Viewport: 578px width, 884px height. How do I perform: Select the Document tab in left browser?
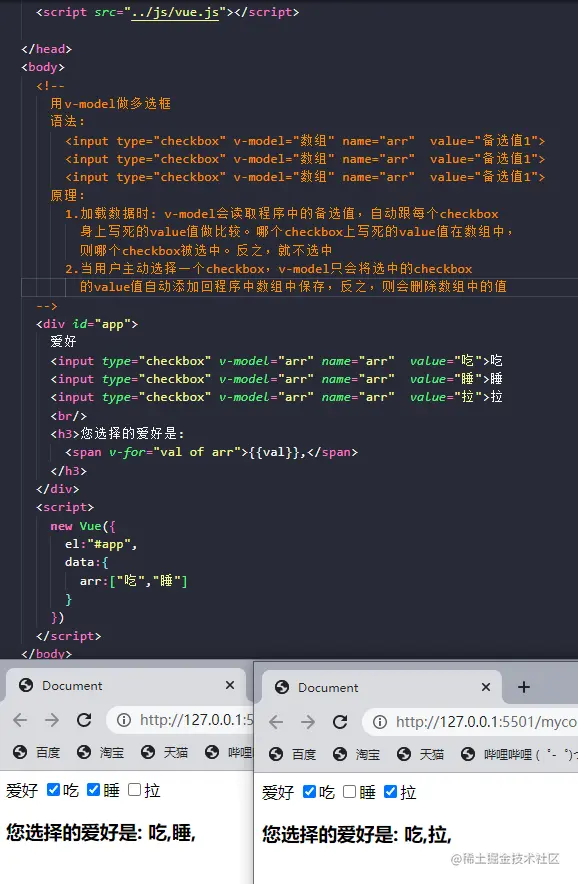pos(125,686)
